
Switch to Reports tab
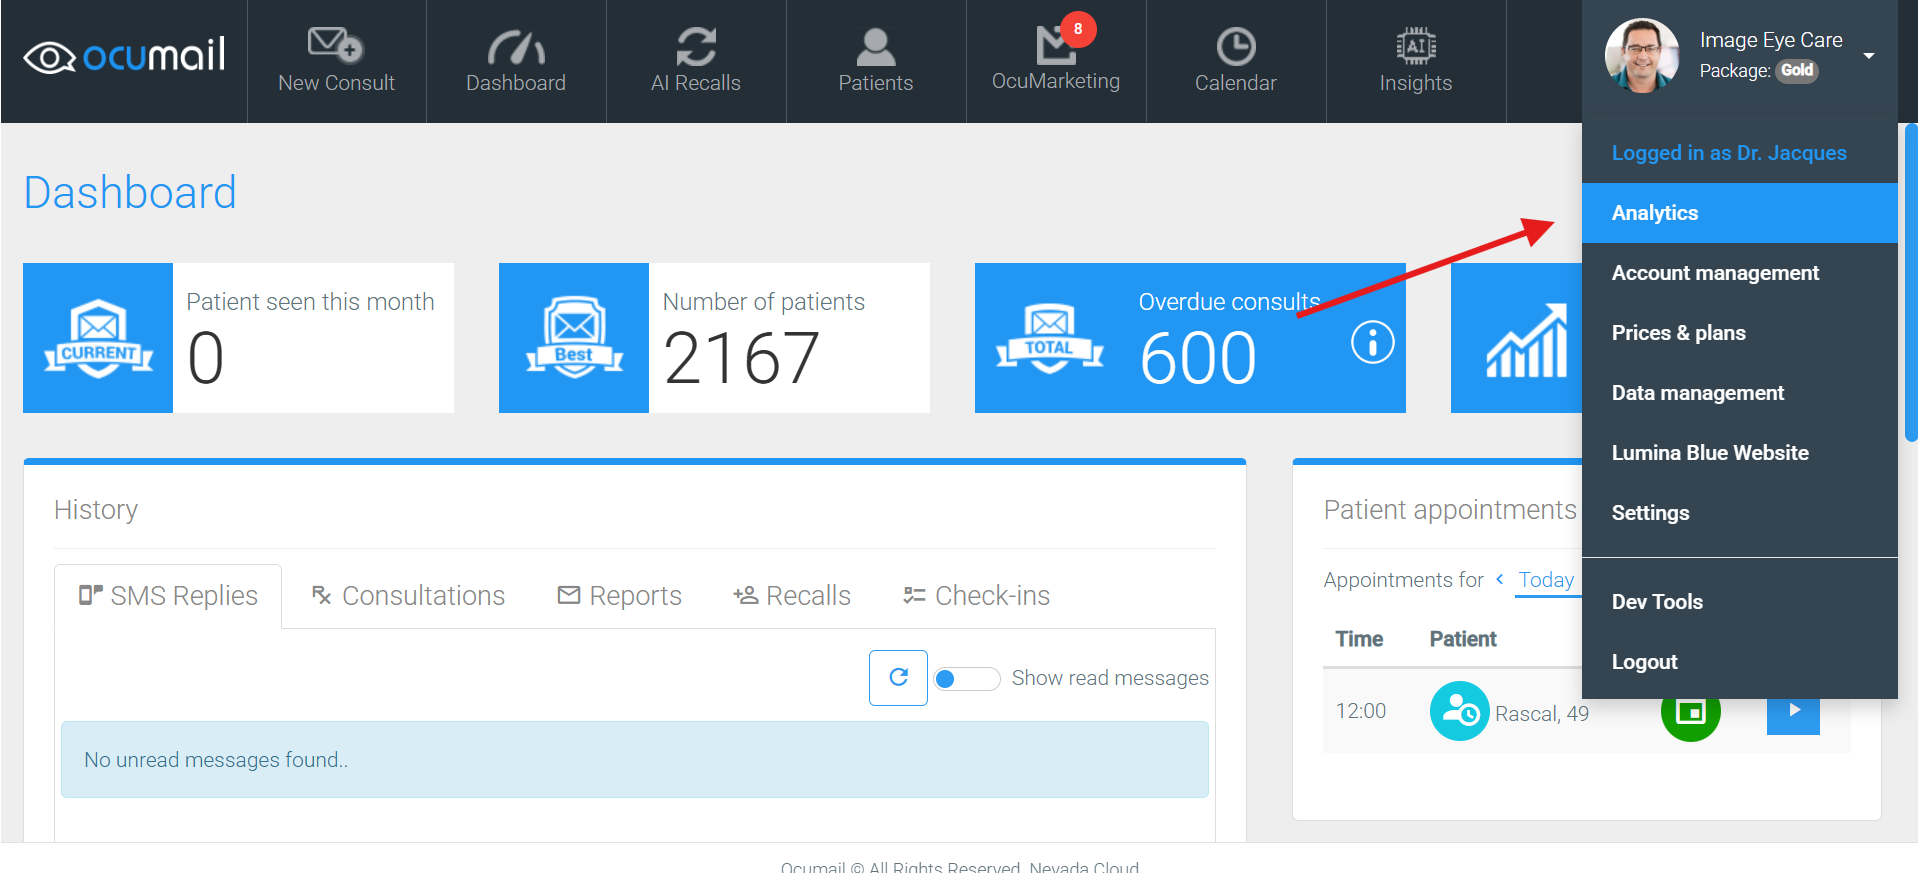pyautogui.click(x=619, y=596)
